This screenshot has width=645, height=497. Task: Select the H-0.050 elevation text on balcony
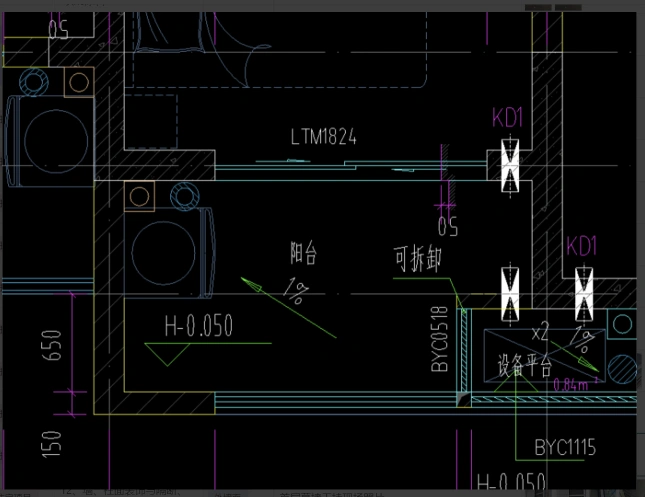[198, 325]
